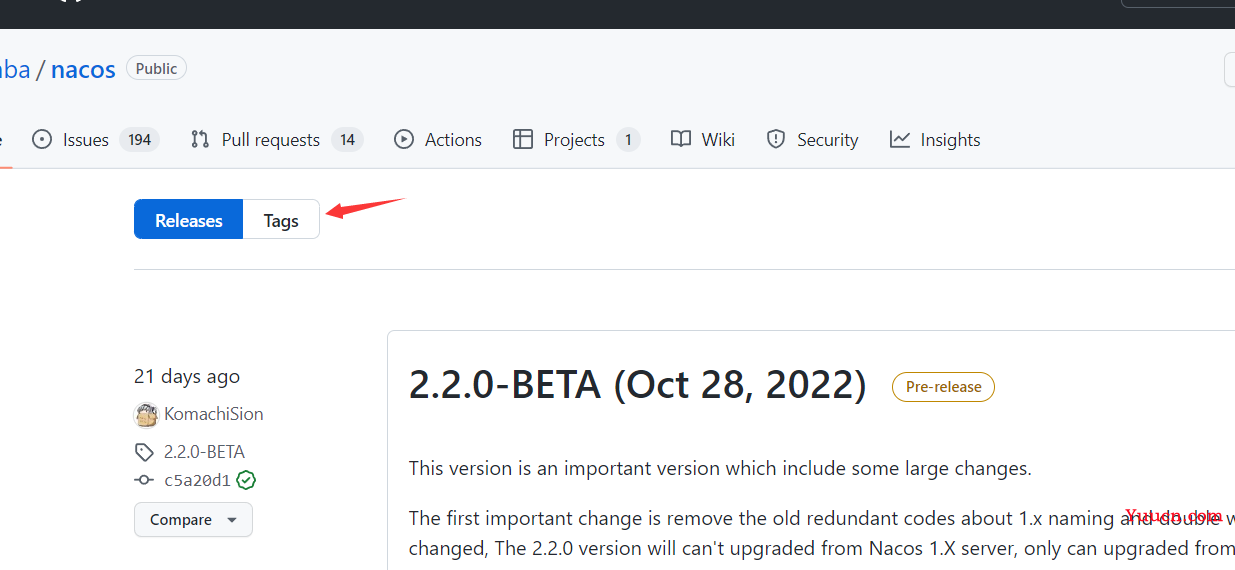Click the Issues circle icon

(x=42, y=140)
